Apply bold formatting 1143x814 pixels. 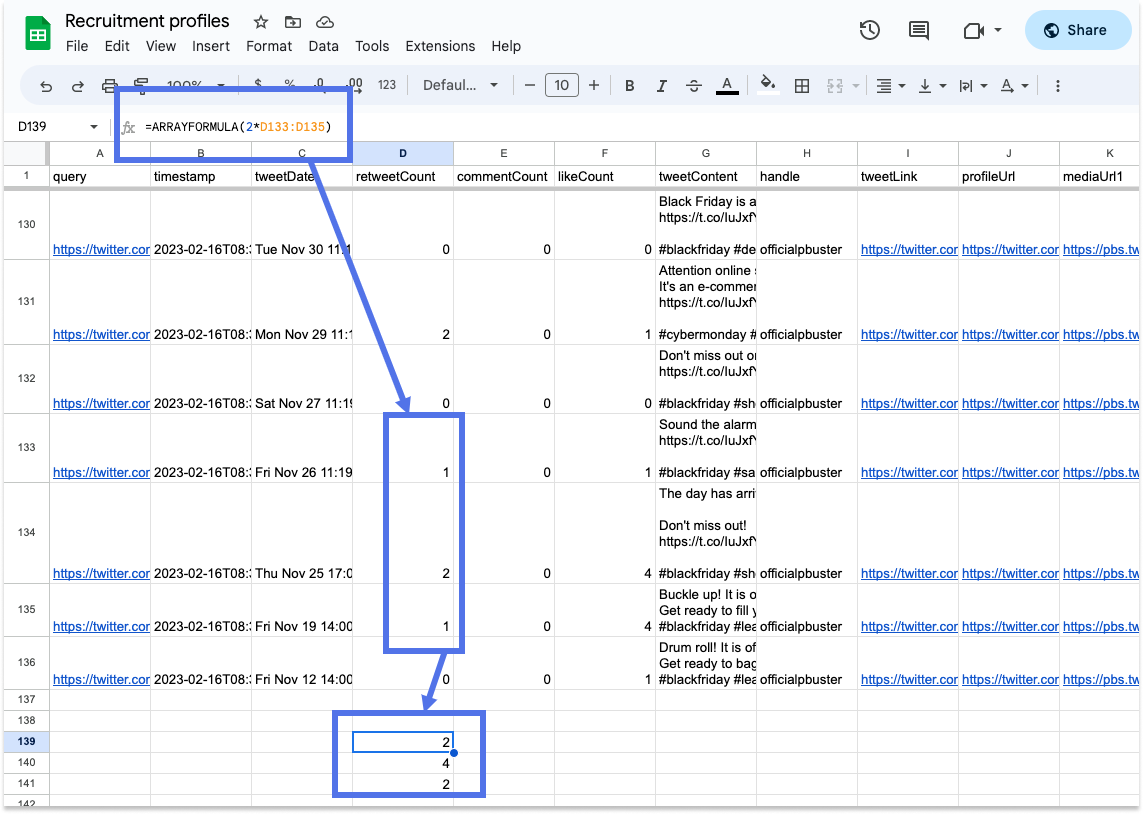[629, 86]
